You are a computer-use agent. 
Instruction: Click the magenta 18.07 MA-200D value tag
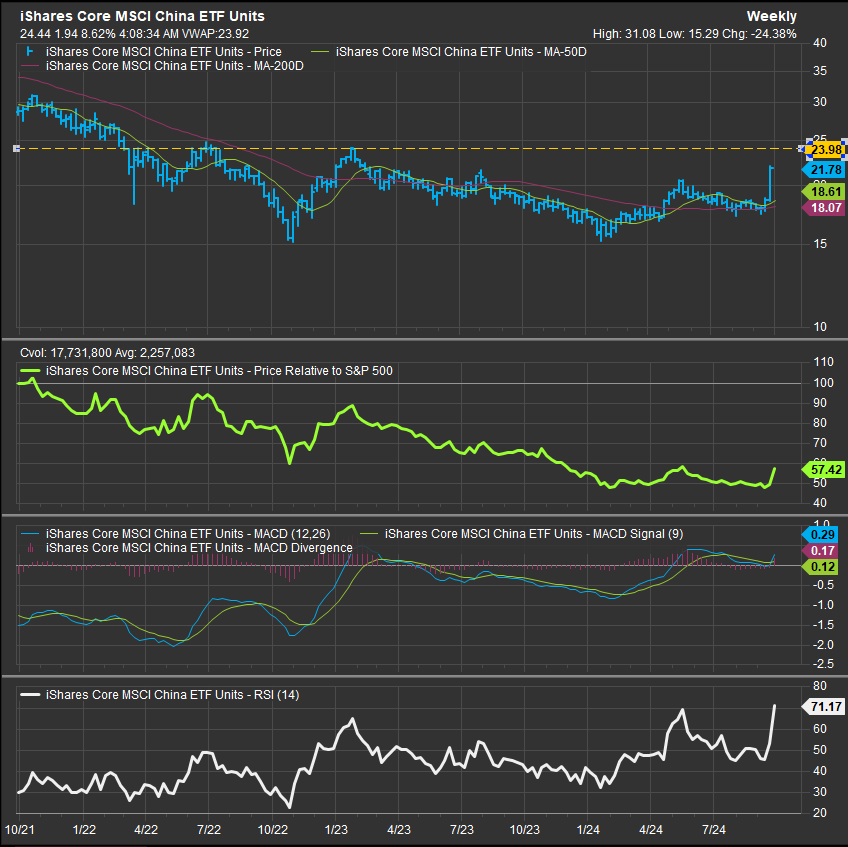pos(823,208)
